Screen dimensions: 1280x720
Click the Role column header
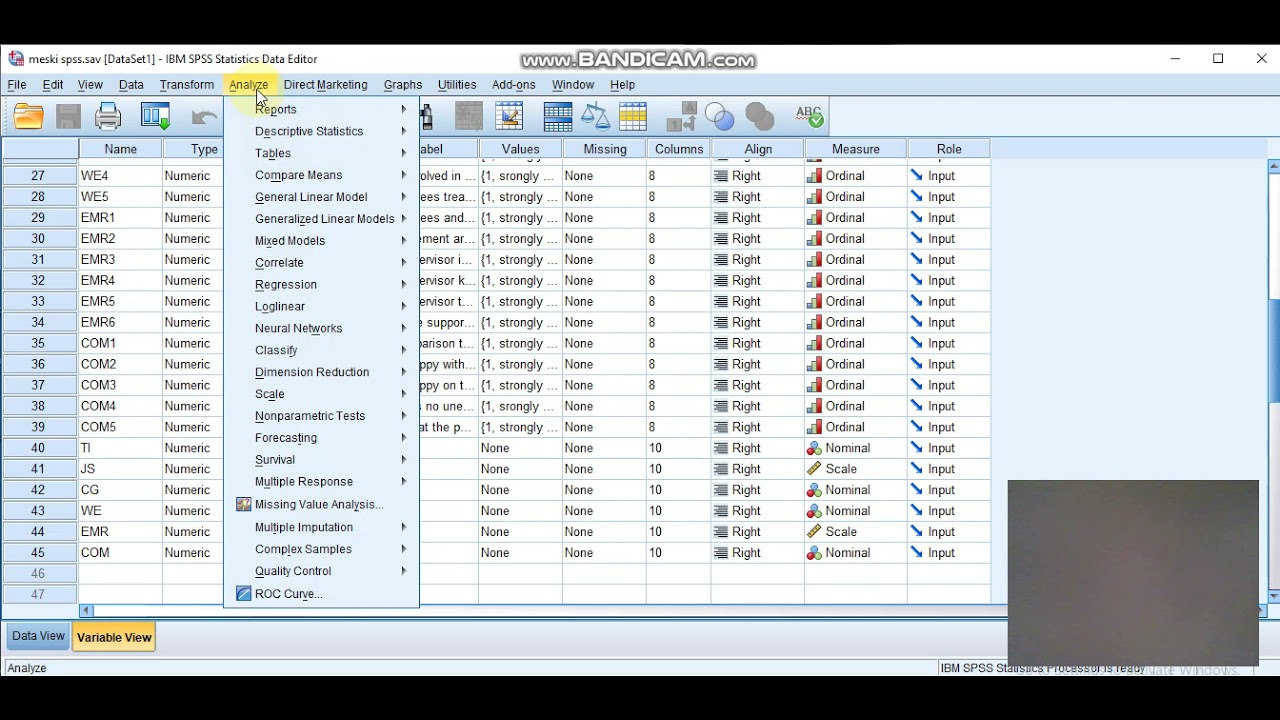pyautogui.click(x=949, y=149)
